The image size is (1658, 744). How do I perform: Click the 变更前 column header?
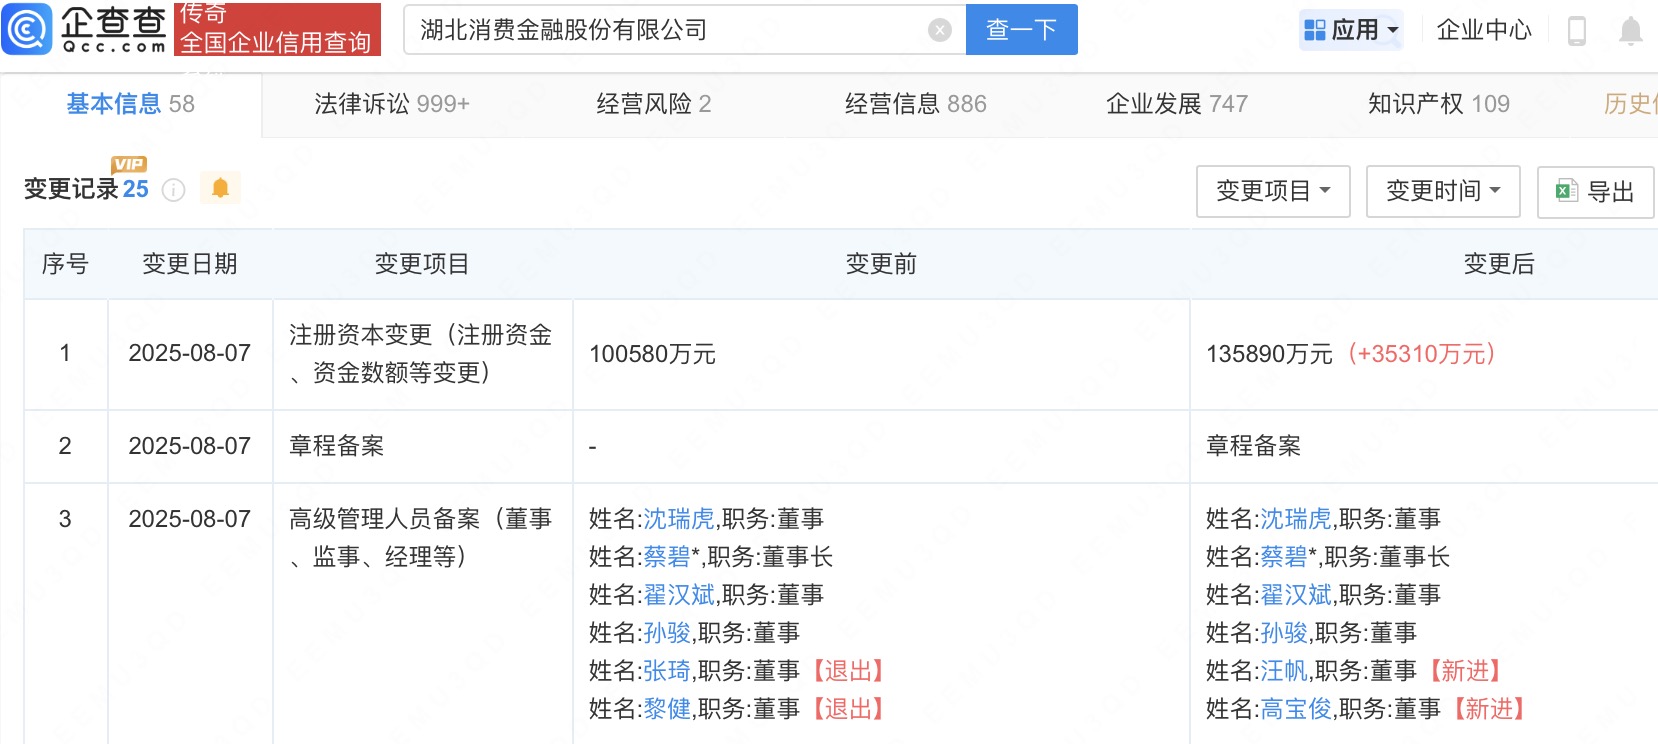(x=881, y=264)
